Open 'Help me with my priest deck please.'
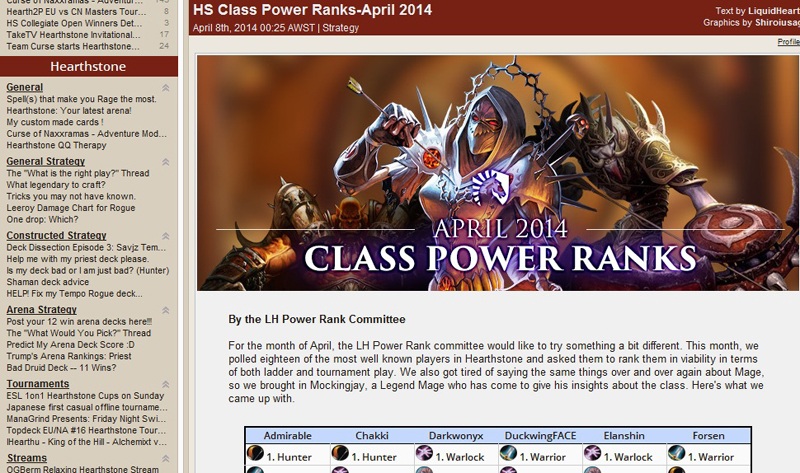This screenshot has height=473, width=800. click(x=78, y=259)
